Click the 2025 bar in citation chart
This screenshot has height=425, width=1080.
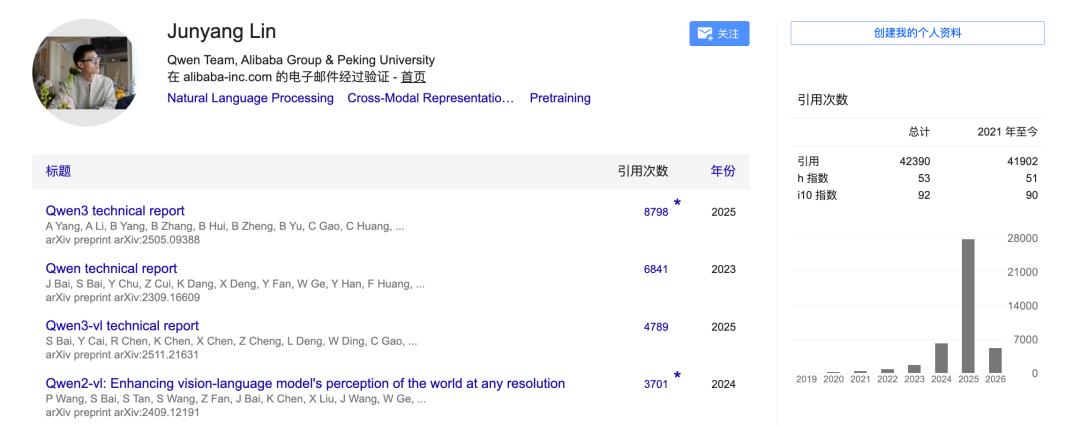click(967, 305)
